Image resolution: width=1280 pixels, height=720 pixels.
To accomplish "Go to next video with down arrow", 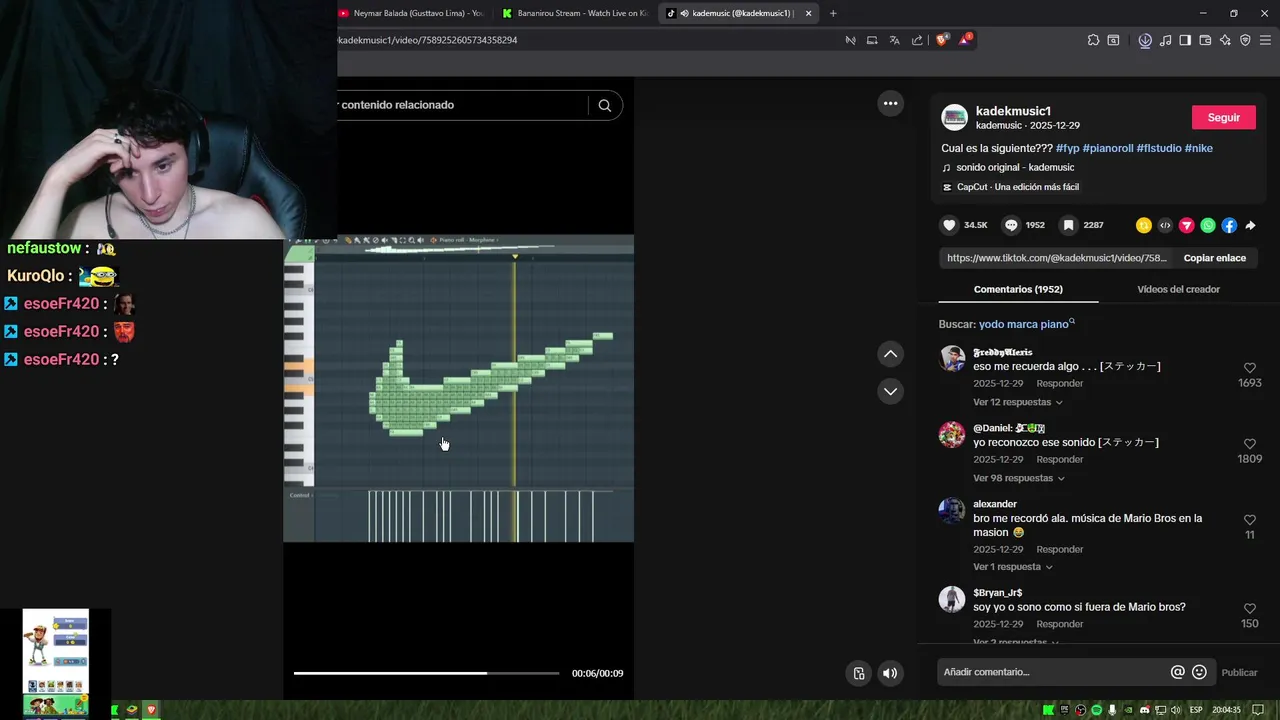I will click(890, 391).
